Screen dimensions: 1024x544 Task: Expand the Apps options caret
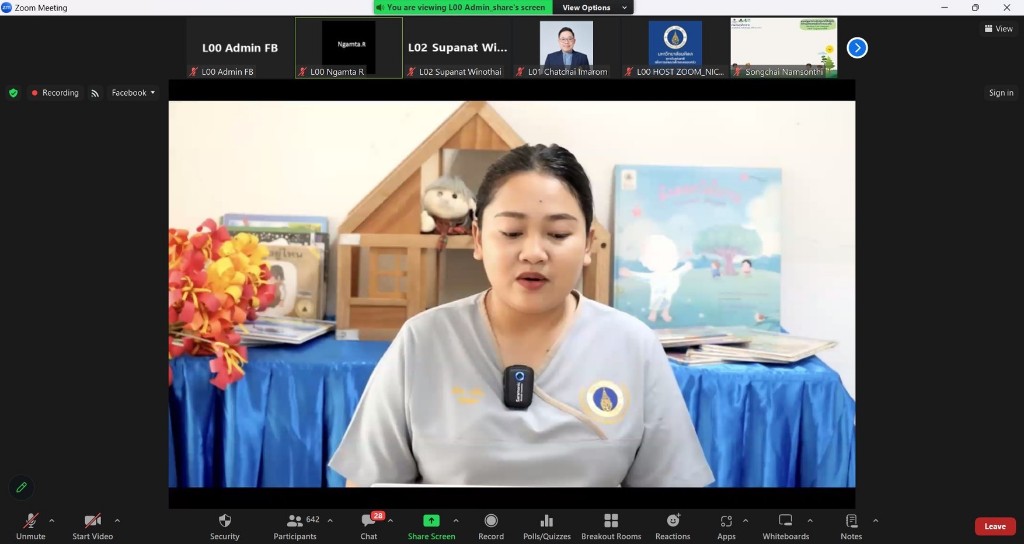point(745,520)
